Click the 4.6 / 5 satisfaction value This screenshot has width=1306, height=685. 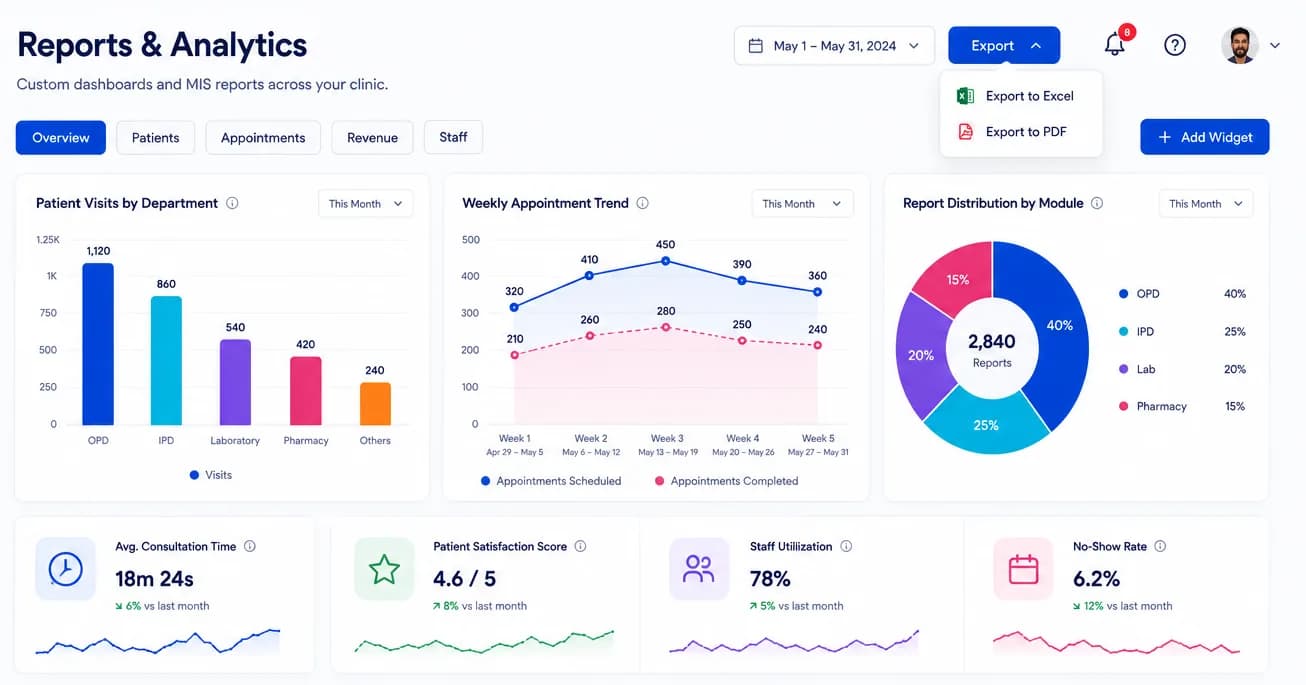click(x=464, y=578)
